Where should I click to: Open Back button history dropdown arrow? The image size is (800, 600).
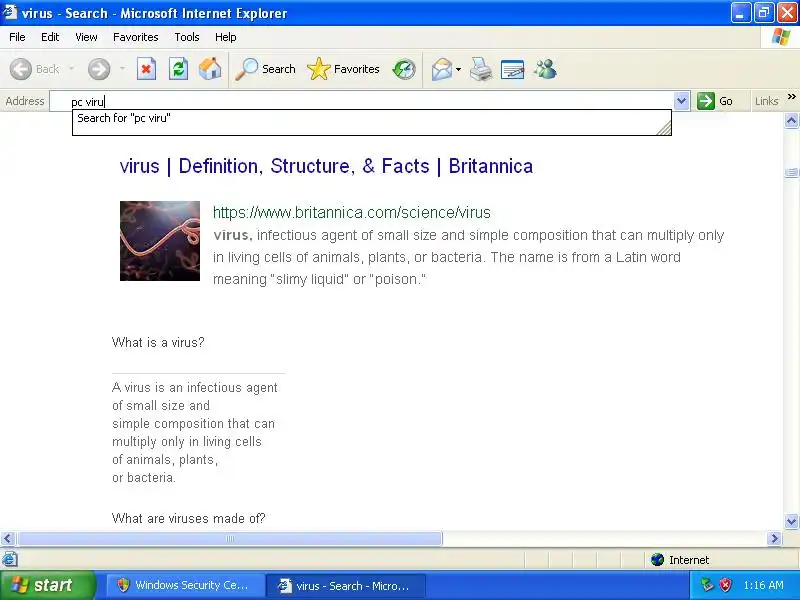pos(71,69)
